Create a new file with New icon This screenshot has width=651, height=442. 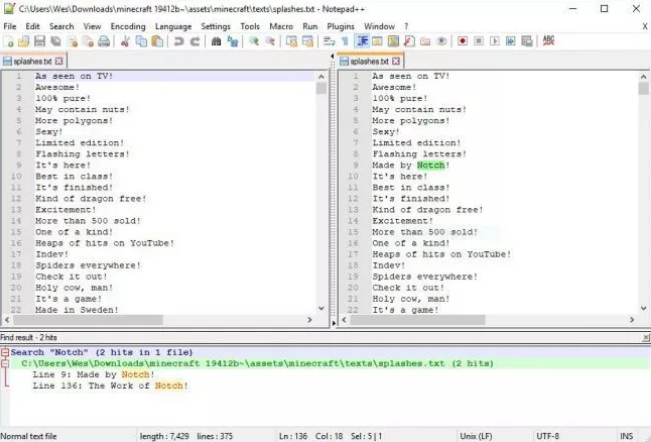tap(8, 41)
